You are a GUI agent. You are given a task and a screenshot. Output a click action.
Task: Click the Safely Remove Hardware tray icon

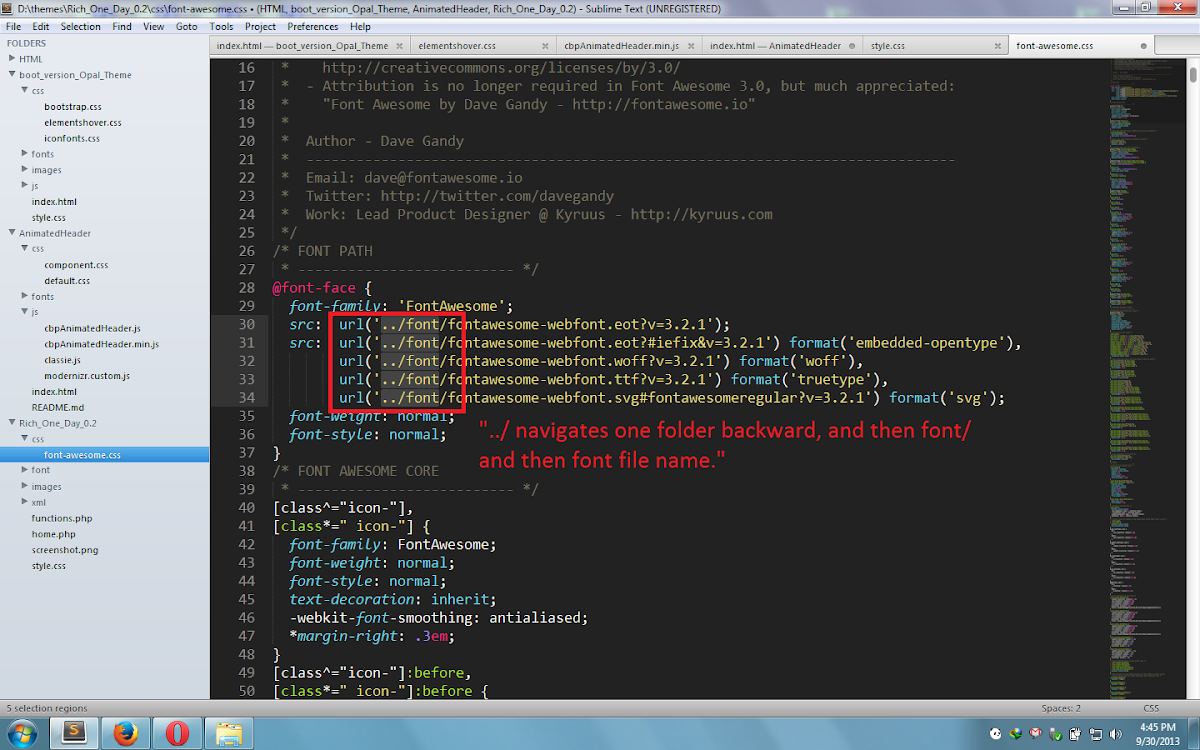(1055, 733)
